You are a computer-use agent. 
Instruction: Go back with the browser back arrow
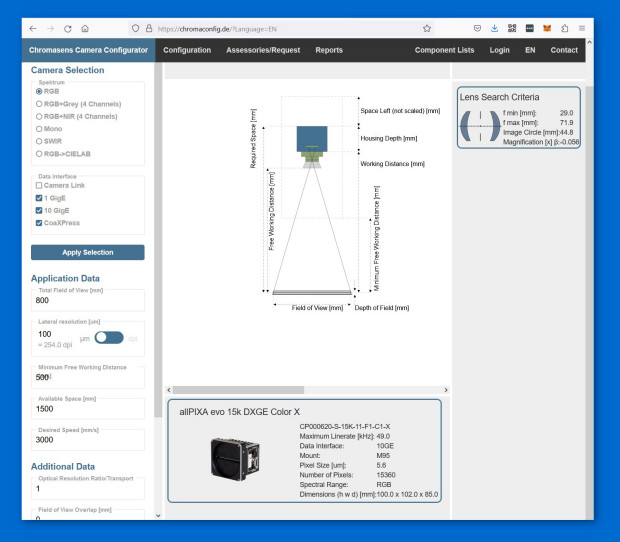coord(33,28)
